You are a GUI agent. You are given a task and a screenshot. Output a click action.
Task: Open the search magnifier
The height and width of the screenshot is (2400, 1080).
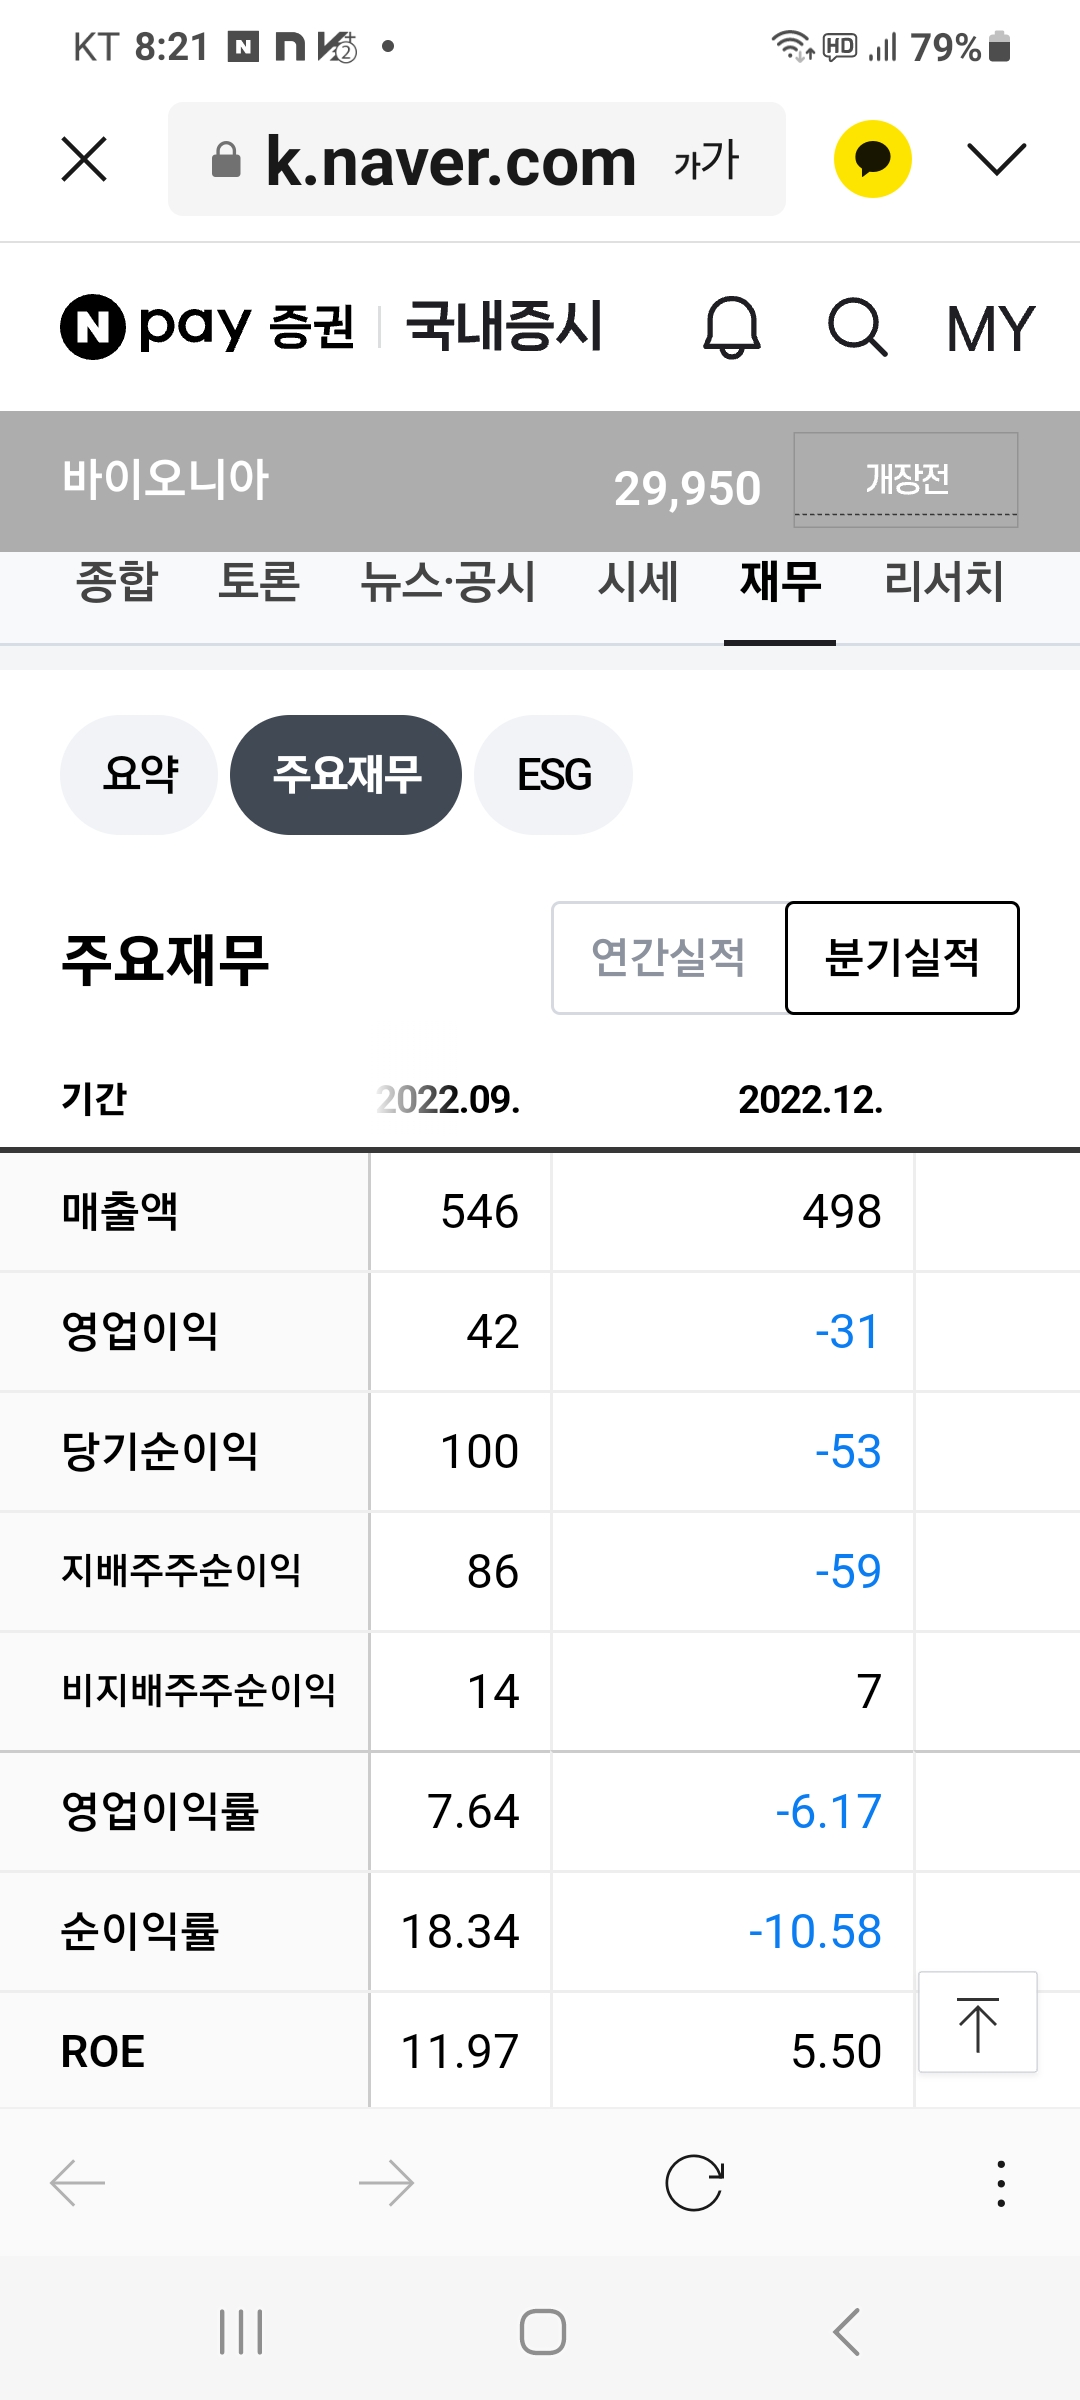tap(857, 327)
